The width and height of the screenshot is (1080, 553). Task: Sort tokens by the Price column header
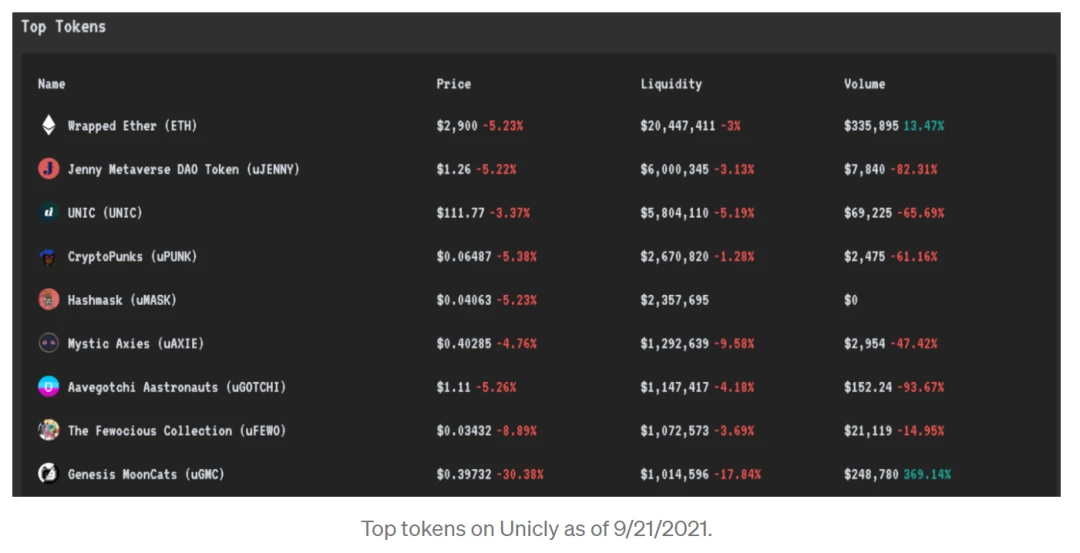[454, 84]
